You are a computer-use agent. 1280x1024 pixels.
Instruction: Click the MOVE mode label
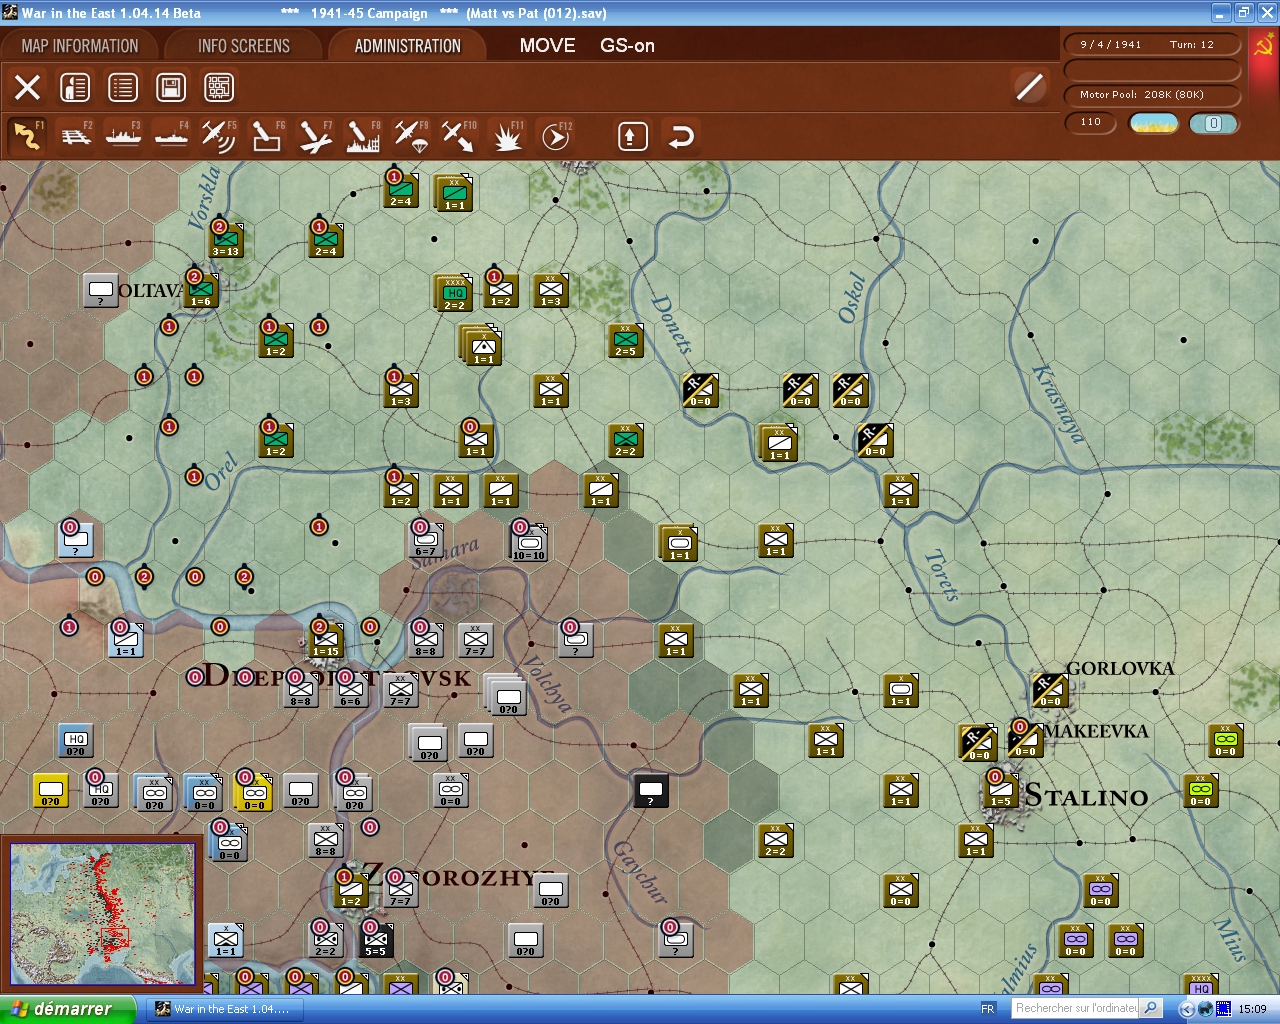tap(547, 45)
